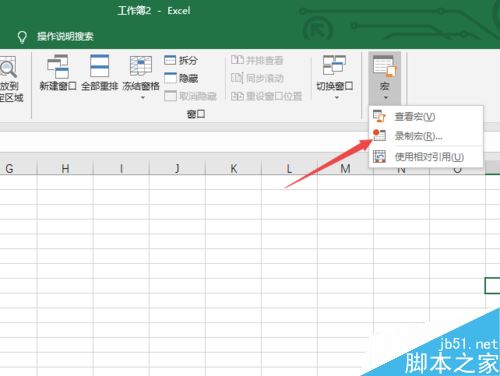Click the Hide icon next to 隐藏

coord(170,78)
